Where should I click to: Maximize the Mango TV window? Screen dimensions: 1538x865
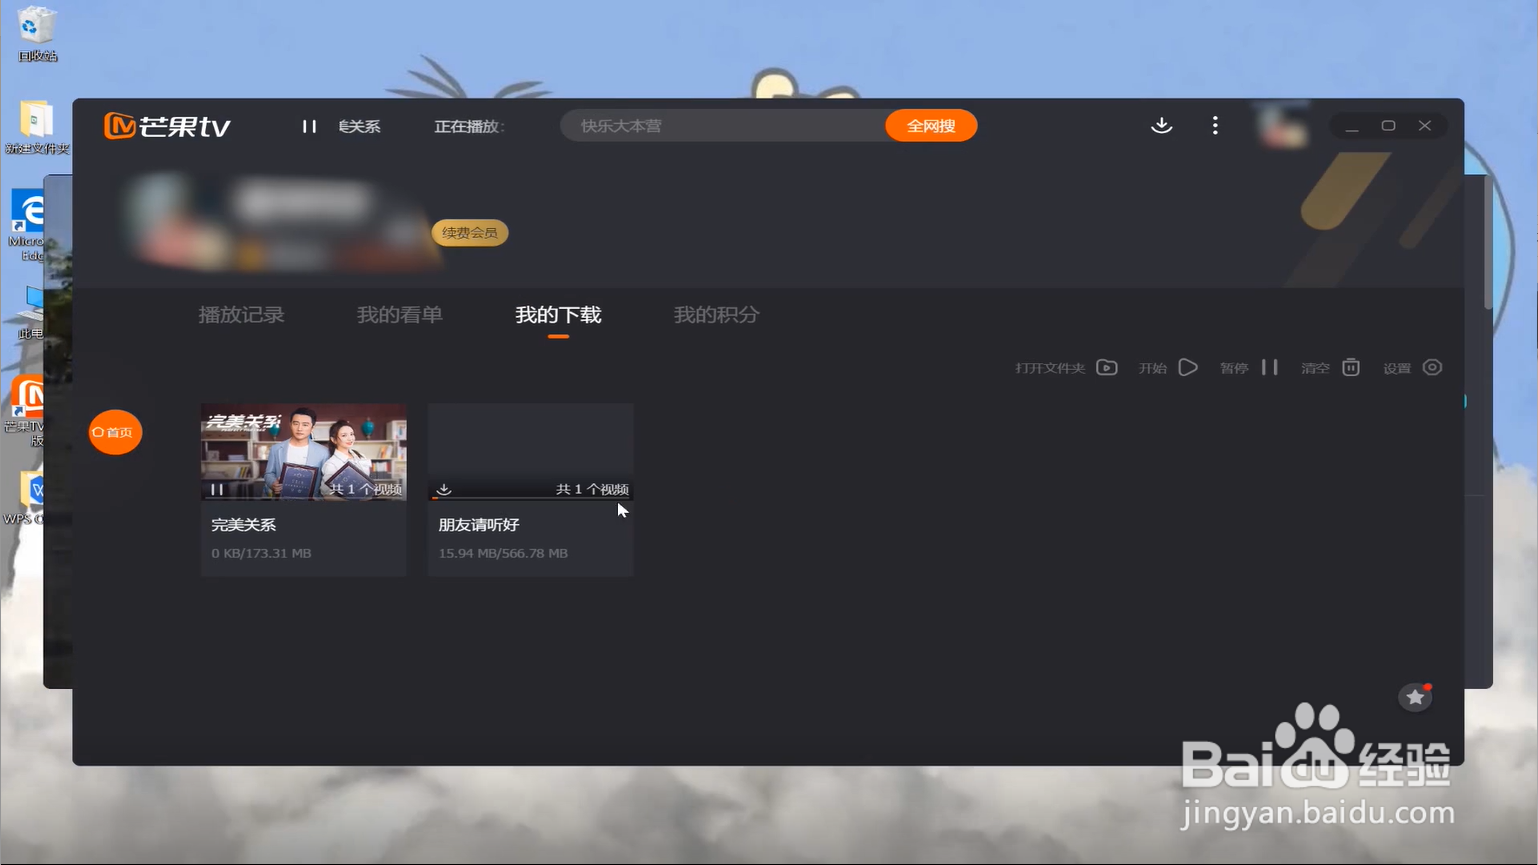[x=1388, y=126]
